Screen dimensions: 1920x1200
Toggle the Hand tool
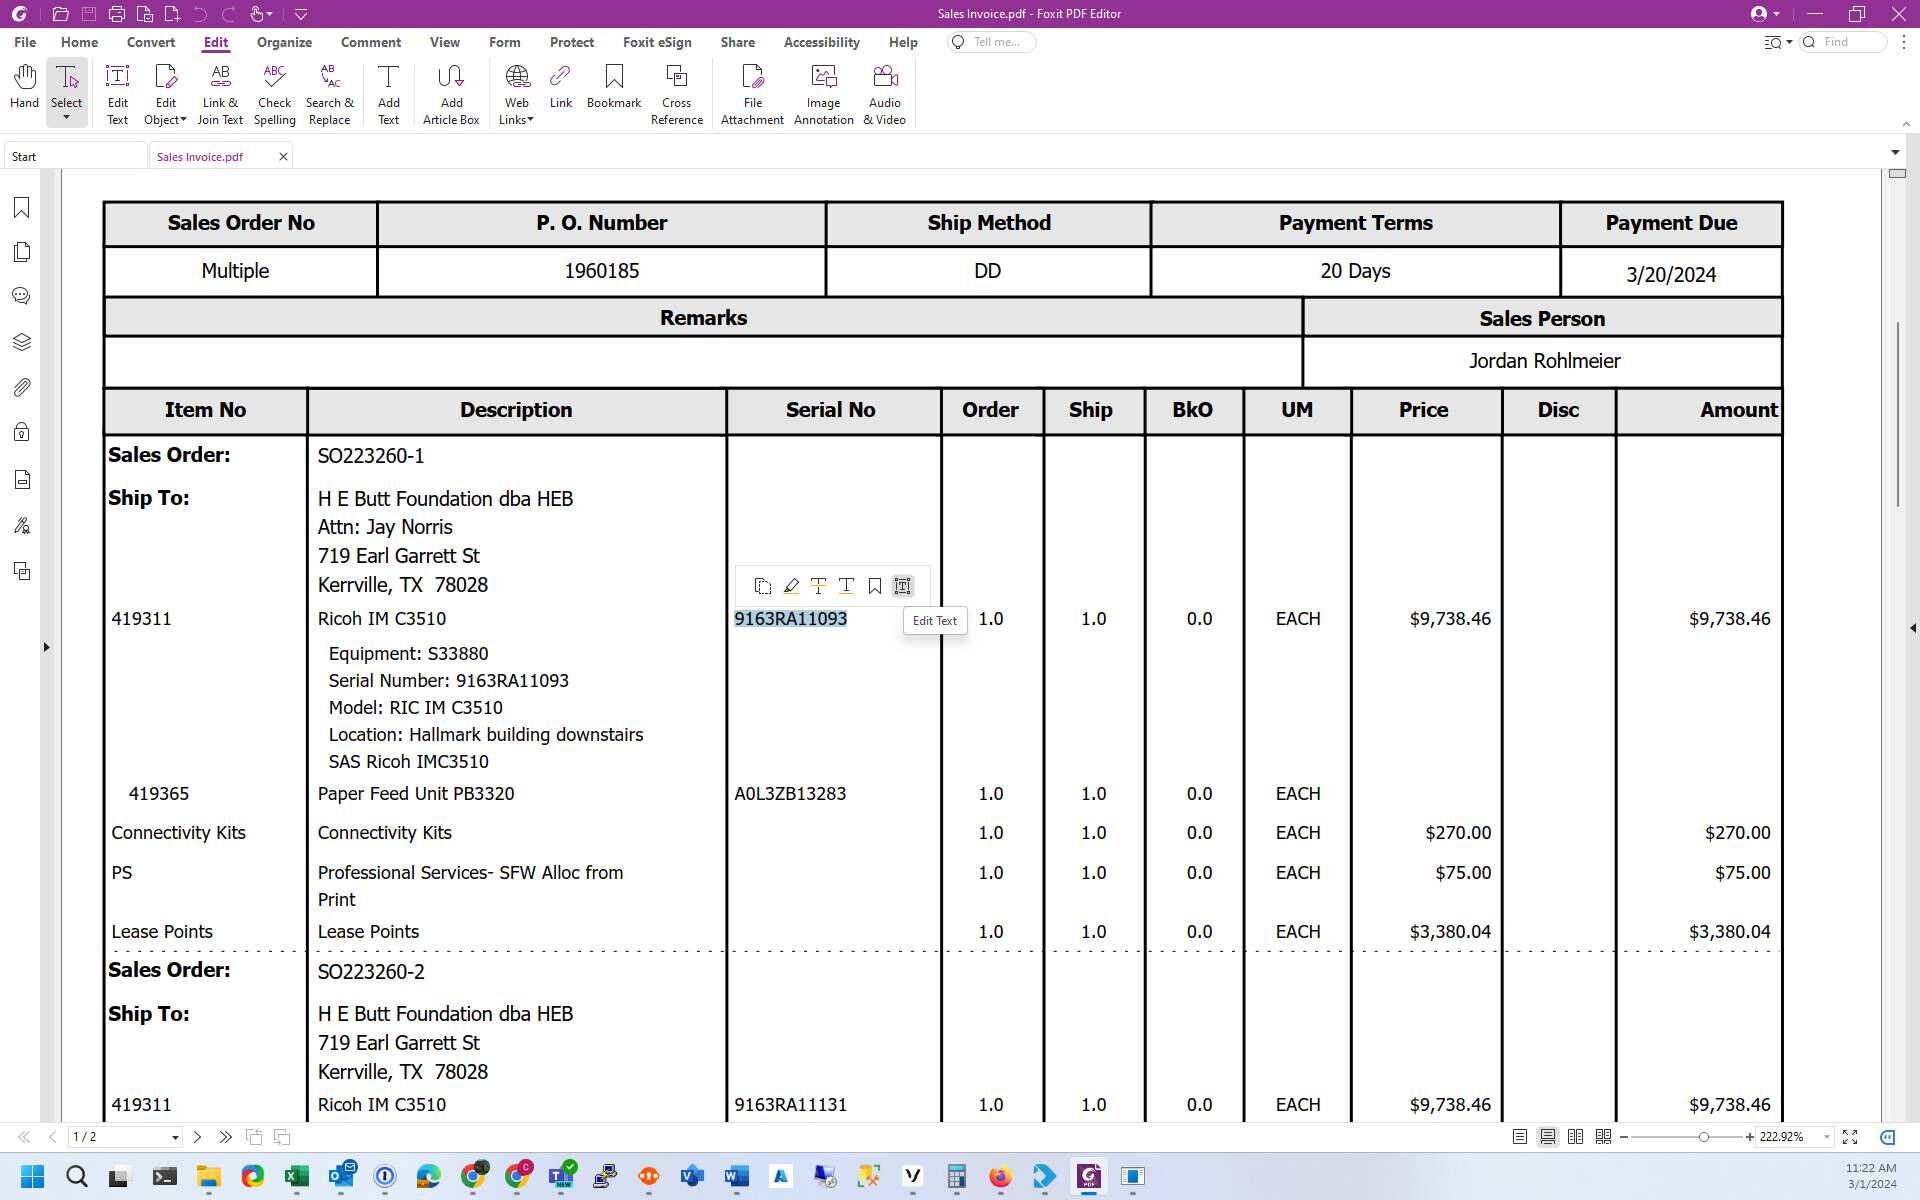point(24,86)
